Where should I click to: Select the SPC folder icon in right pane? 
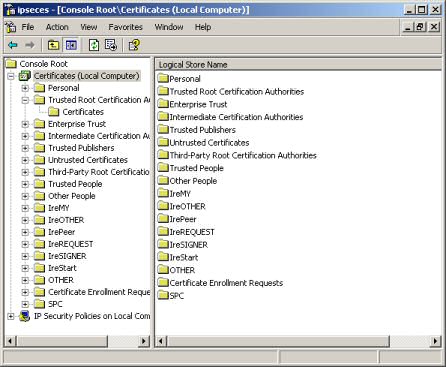coord(163,295)
